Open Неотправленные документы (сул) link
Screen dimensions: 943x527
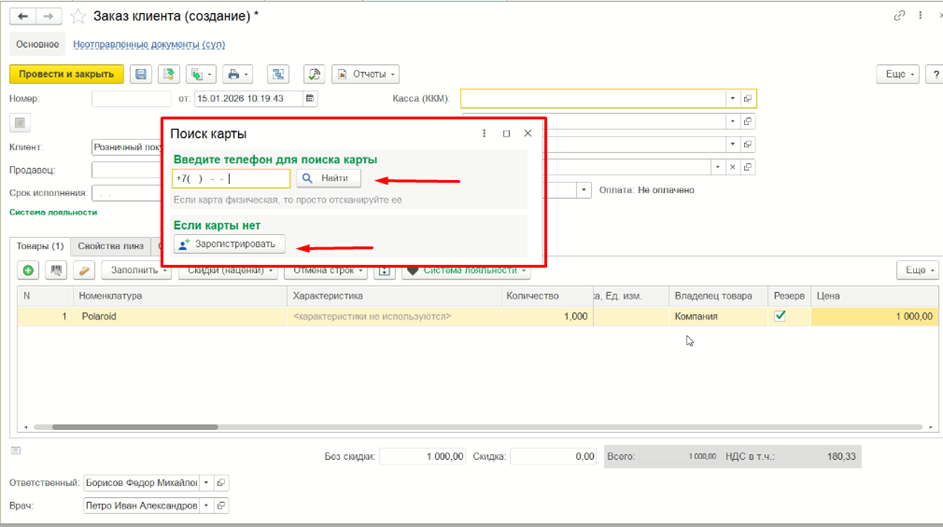[x=149, y=45]
